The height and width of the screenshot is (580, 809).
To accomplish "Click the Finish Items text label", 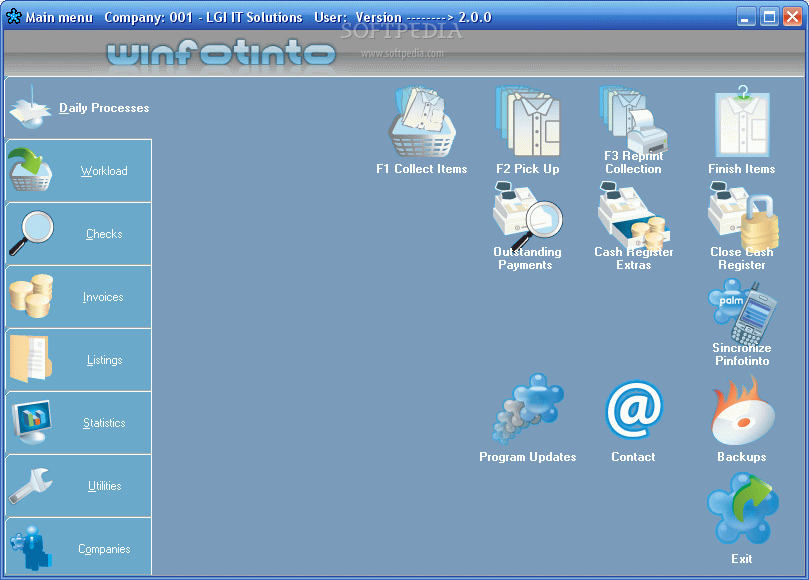I will [742, 169].
